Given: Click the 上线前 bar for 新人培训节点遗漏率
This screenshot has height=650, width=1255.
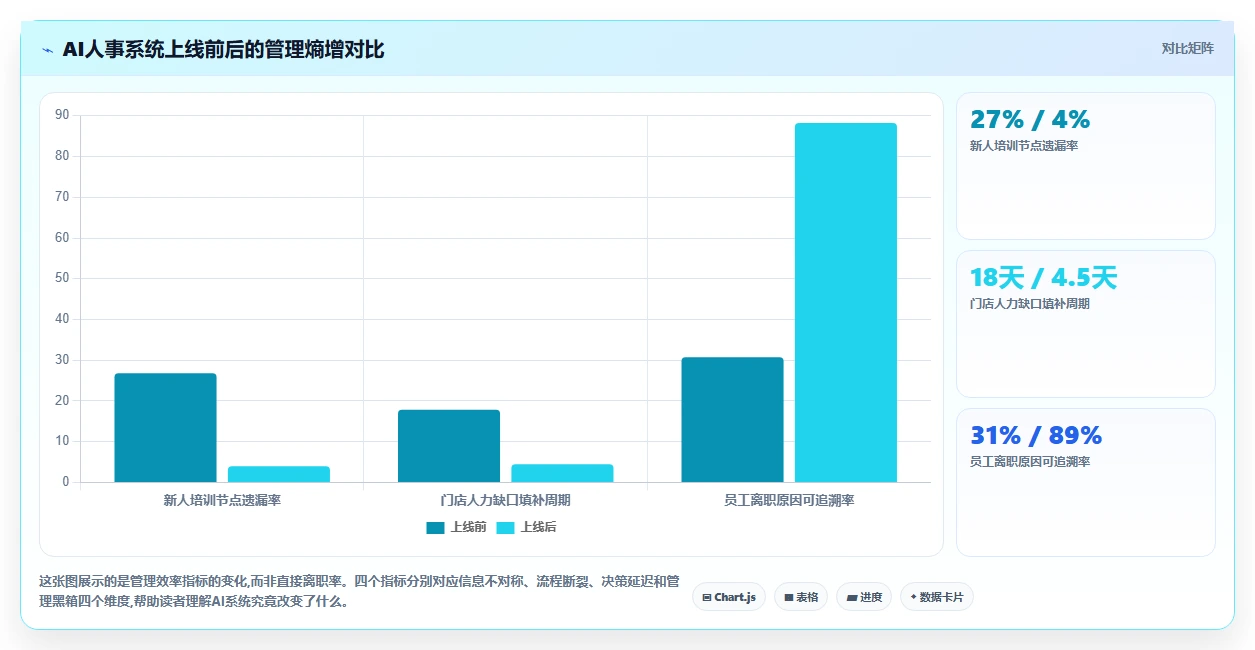Looking at the screenshot, I should (x=165, y=428).
